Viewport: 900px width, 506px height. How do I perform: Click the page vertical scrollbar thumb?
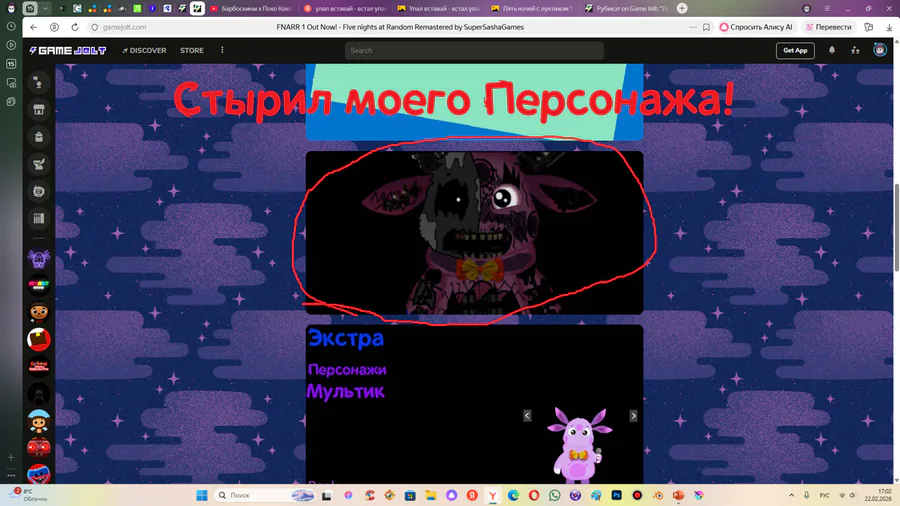896,227
